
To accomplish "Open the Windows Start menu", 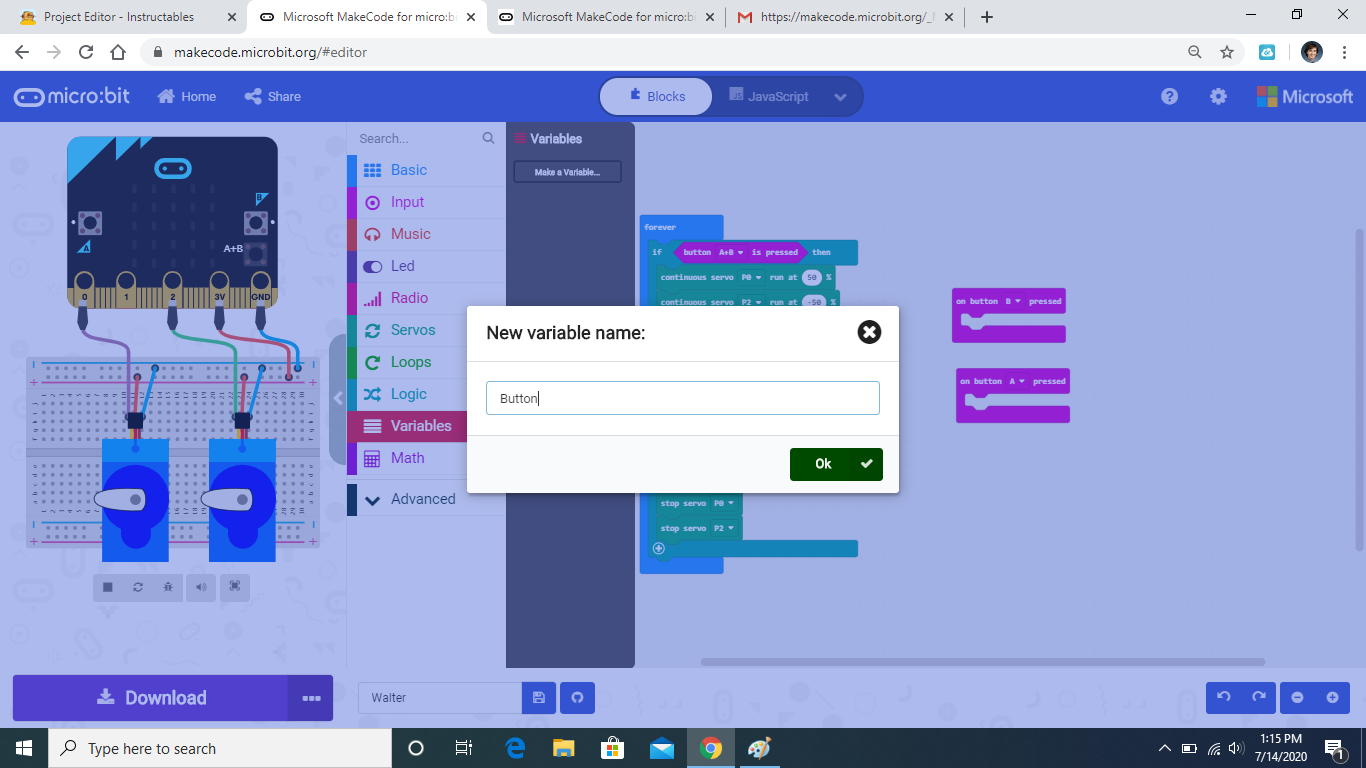I will (x=24, y=748).
